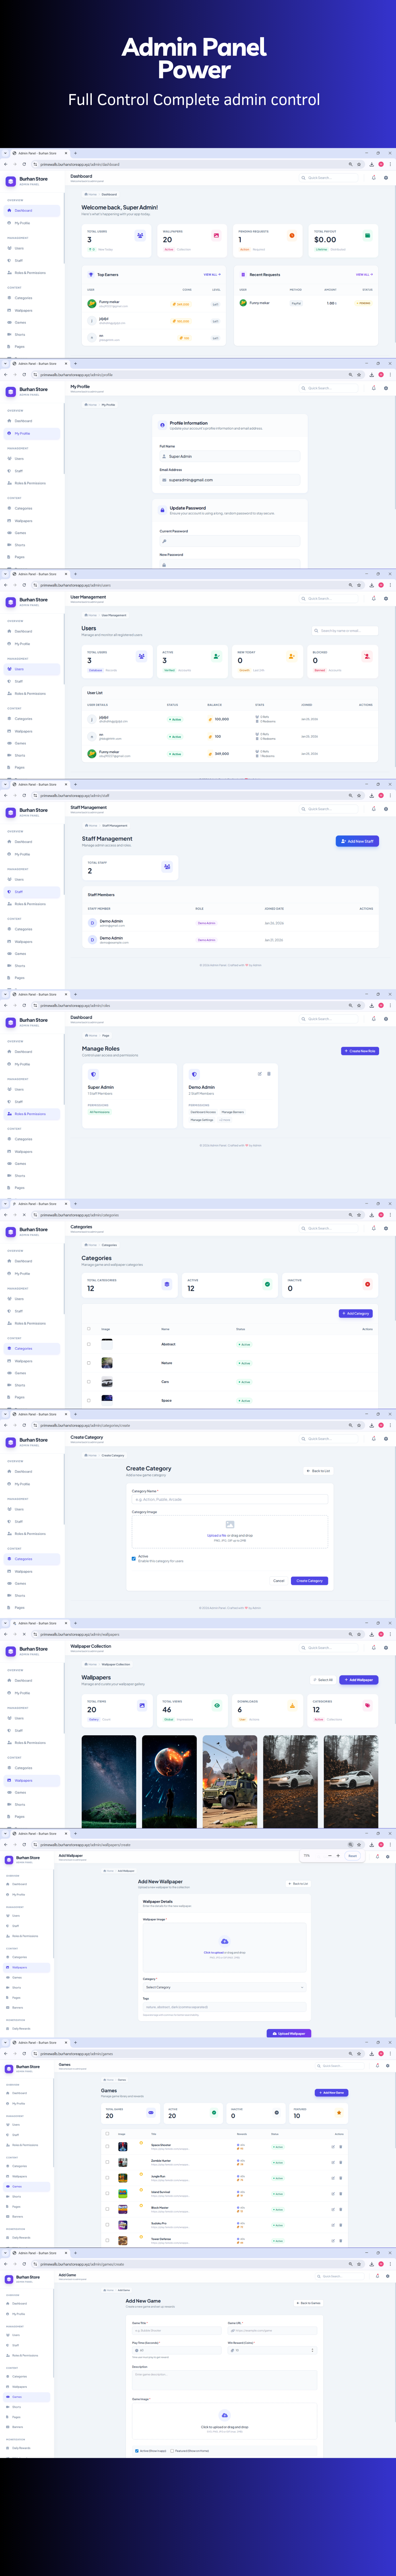Click the search users field on User Management

[345, 631]
